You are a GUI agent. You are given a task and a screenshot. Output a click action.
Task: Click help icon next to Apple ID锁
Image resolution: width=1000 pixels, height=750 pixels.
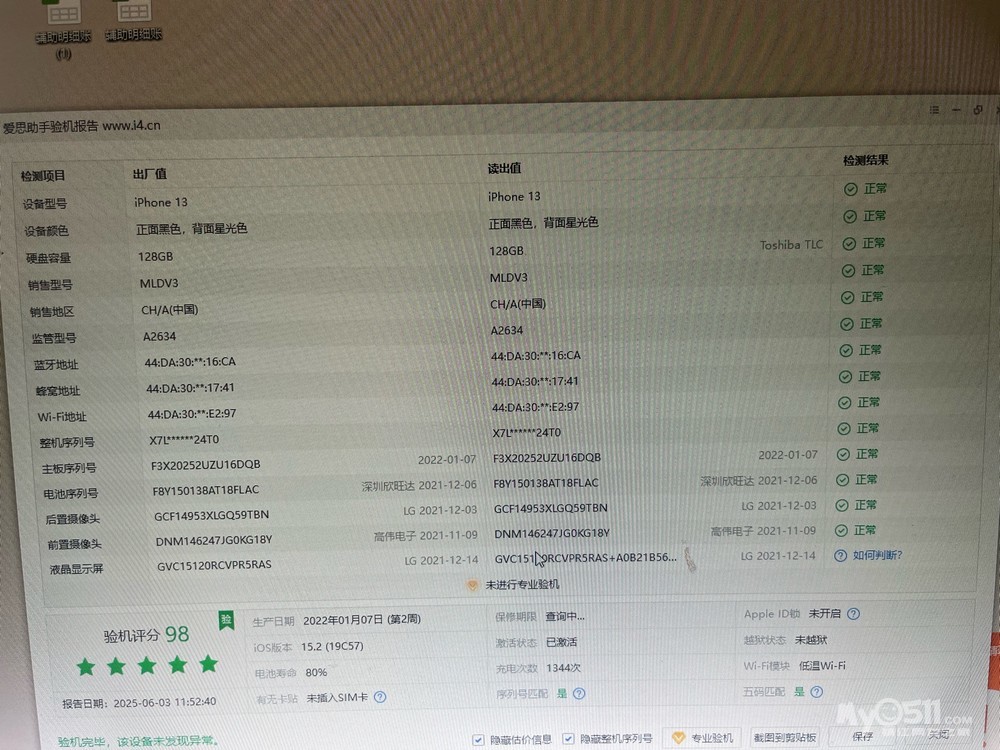coord(853,614)
